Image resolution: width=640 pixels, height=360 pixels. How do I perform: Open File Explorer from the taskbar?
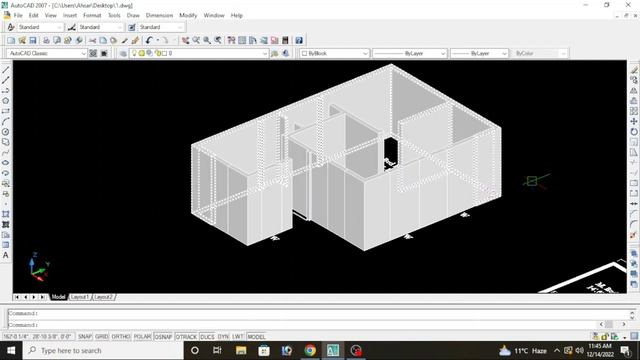click(241, 351)
